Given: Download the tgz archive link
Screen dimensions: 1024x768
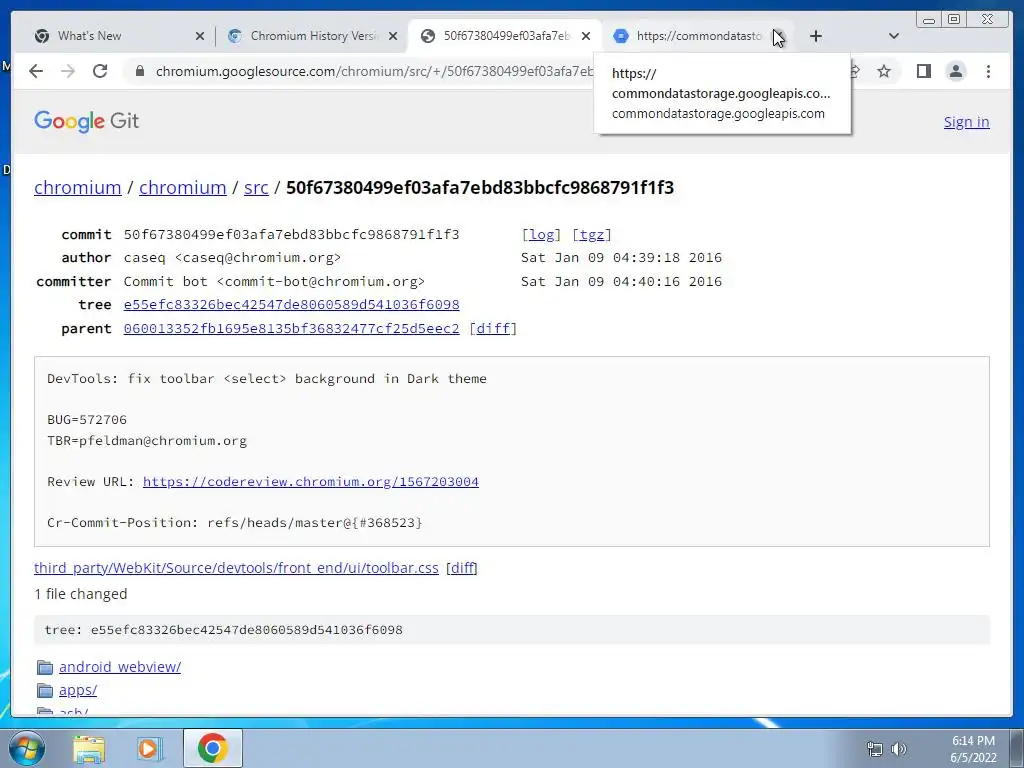Looking at the screenshot, I should point(592,234).
